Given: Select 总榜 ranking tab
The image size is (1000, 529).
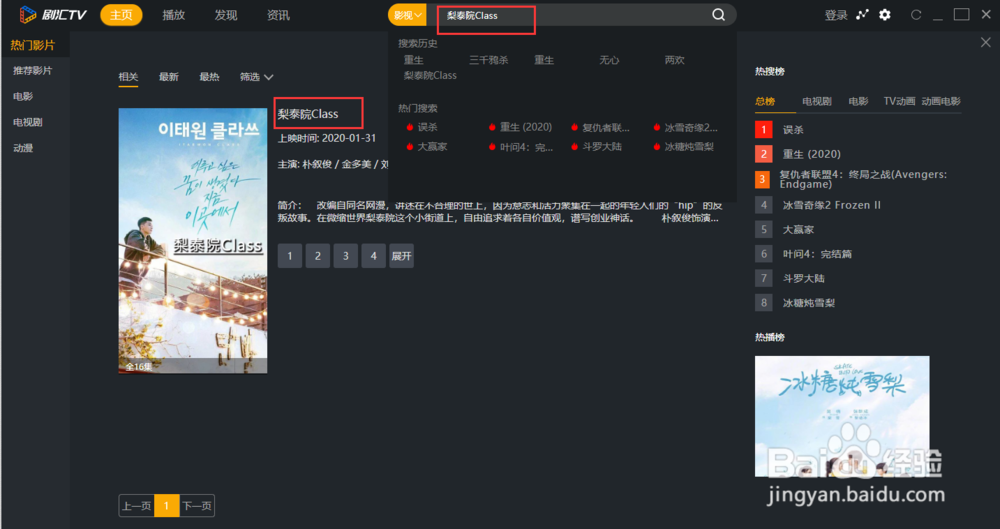Looking at the screenshot, I should coord(765,101).
